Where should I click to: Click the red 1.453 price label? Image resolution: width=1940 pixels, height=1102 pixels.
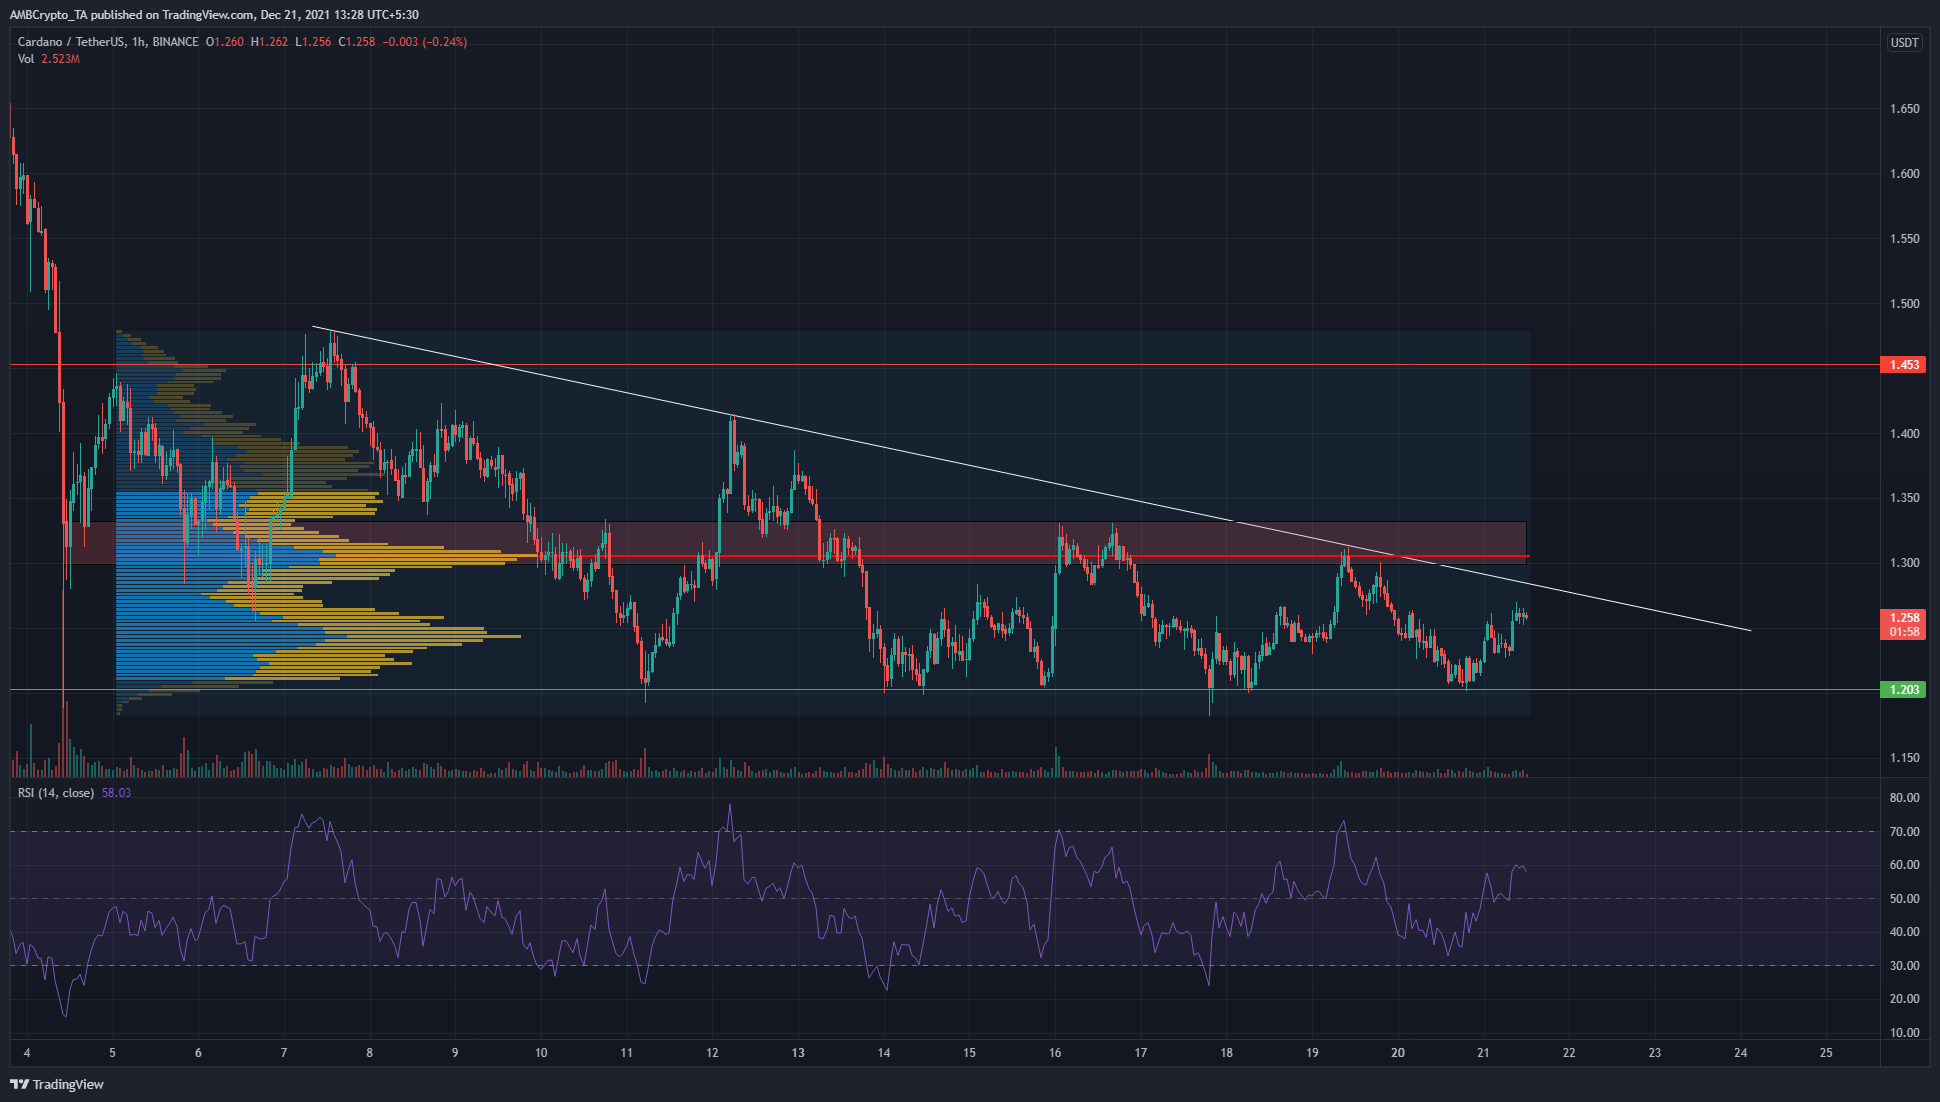coord(1903,365)
